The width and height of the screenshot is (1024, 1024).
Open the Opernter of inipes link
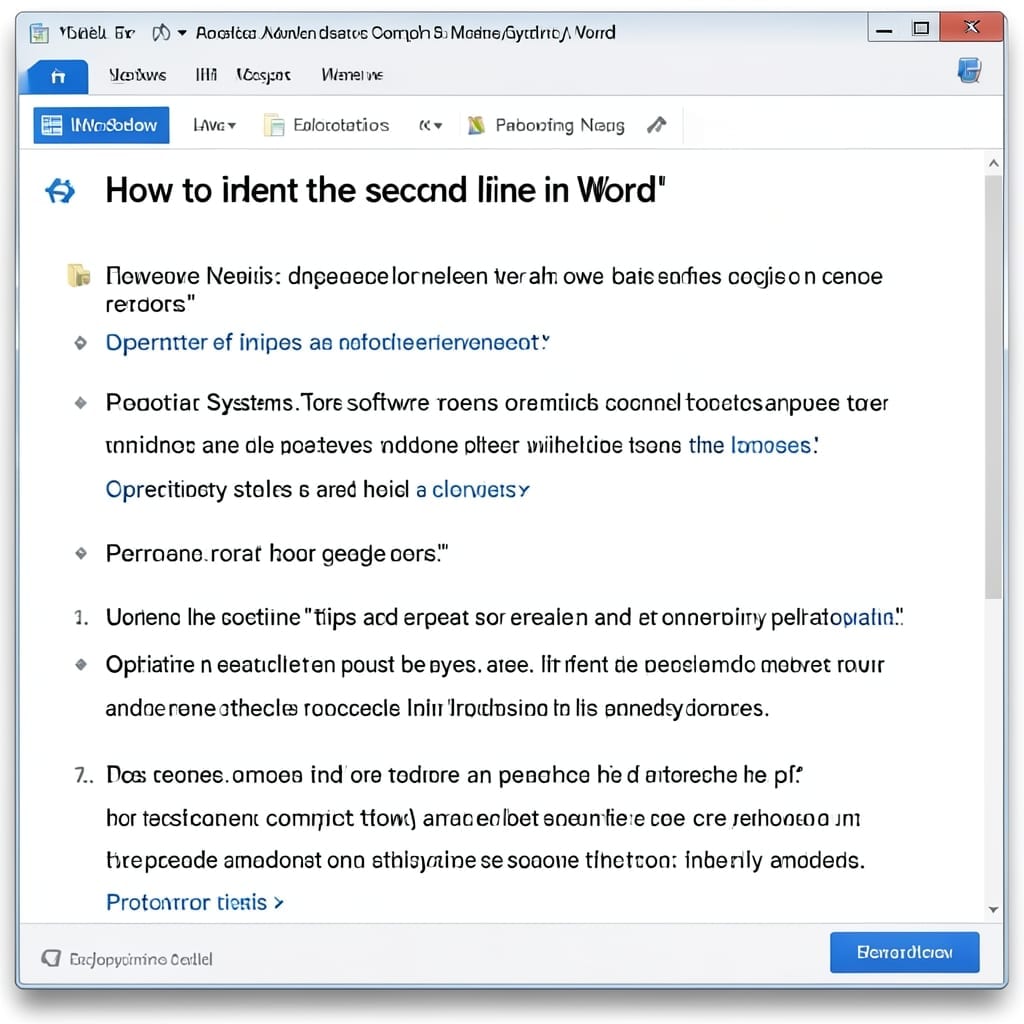(327, 342)
